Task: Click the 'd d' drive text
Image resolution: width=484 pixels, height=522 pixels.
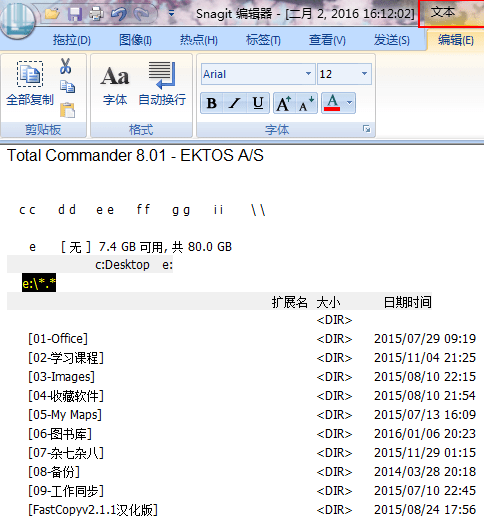Action: (x=67, y=210)
